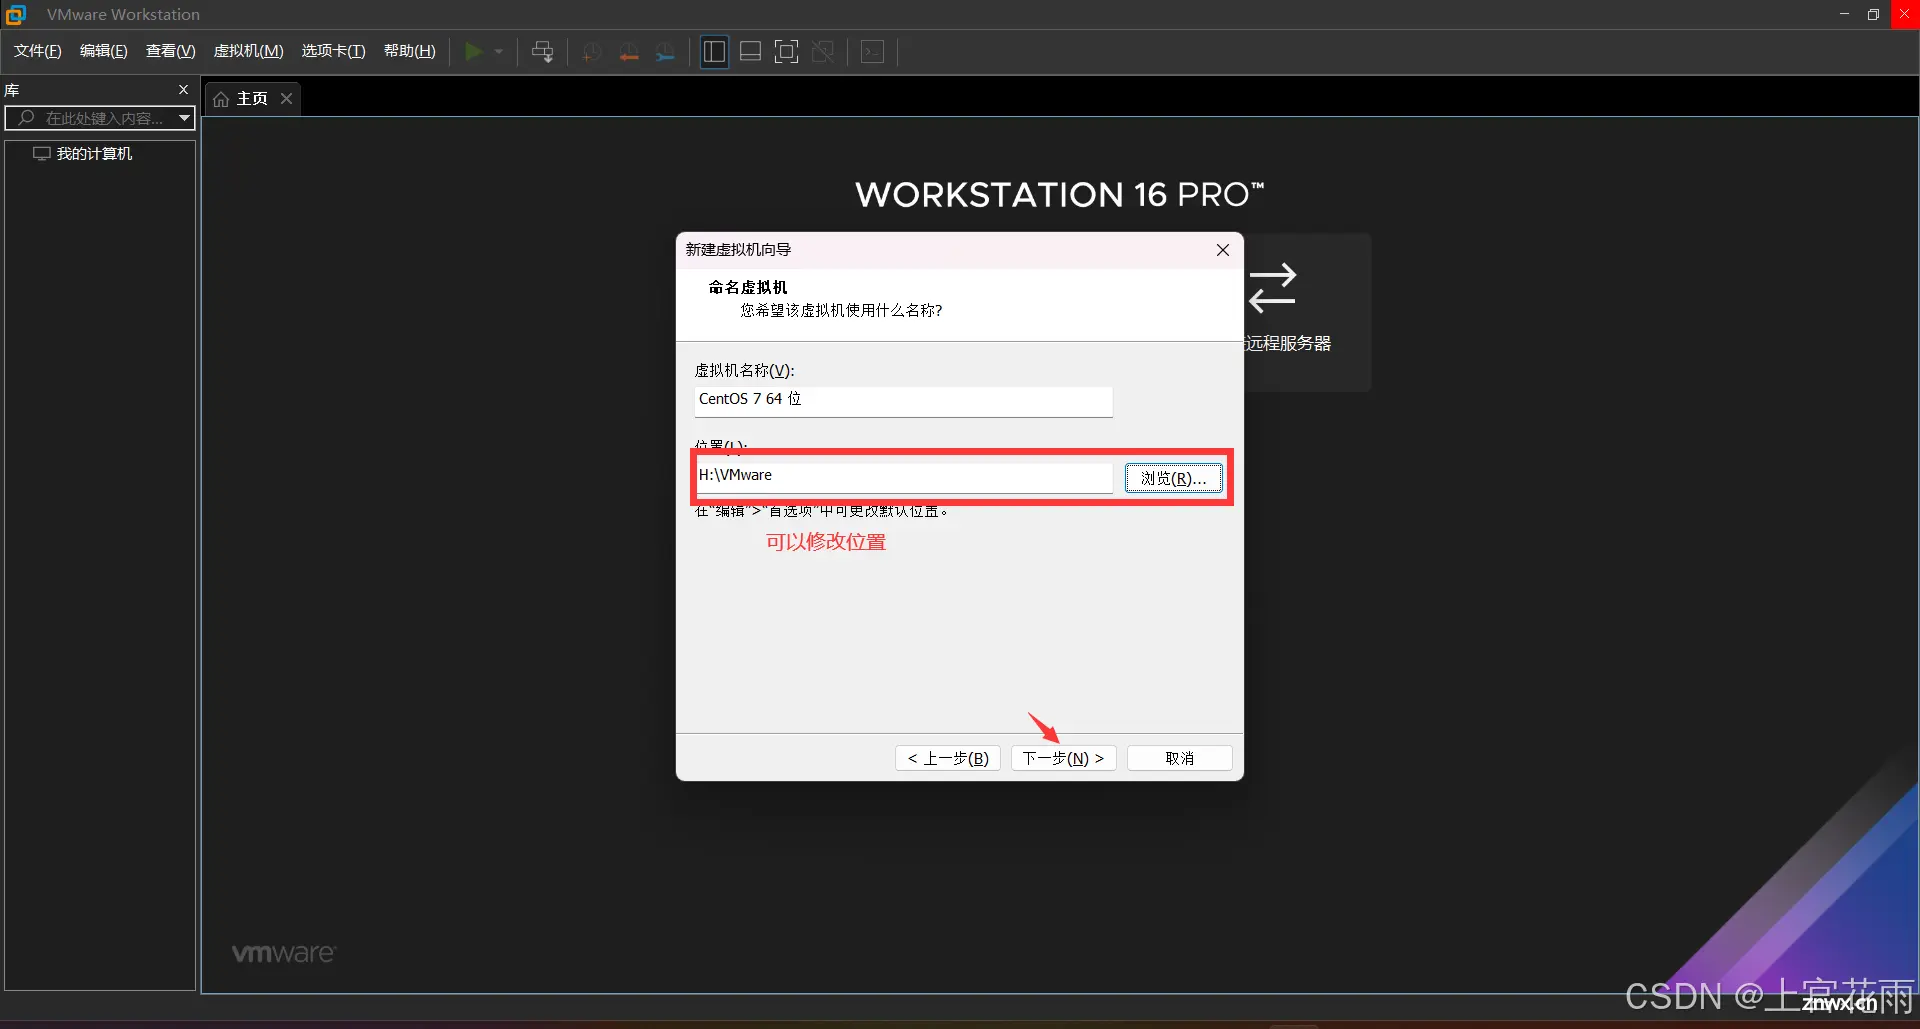Image resolution: width=1920 pixels, height=1029 pixels.
Task: Open the 查看(V) menu
Action: click(171, 51)
